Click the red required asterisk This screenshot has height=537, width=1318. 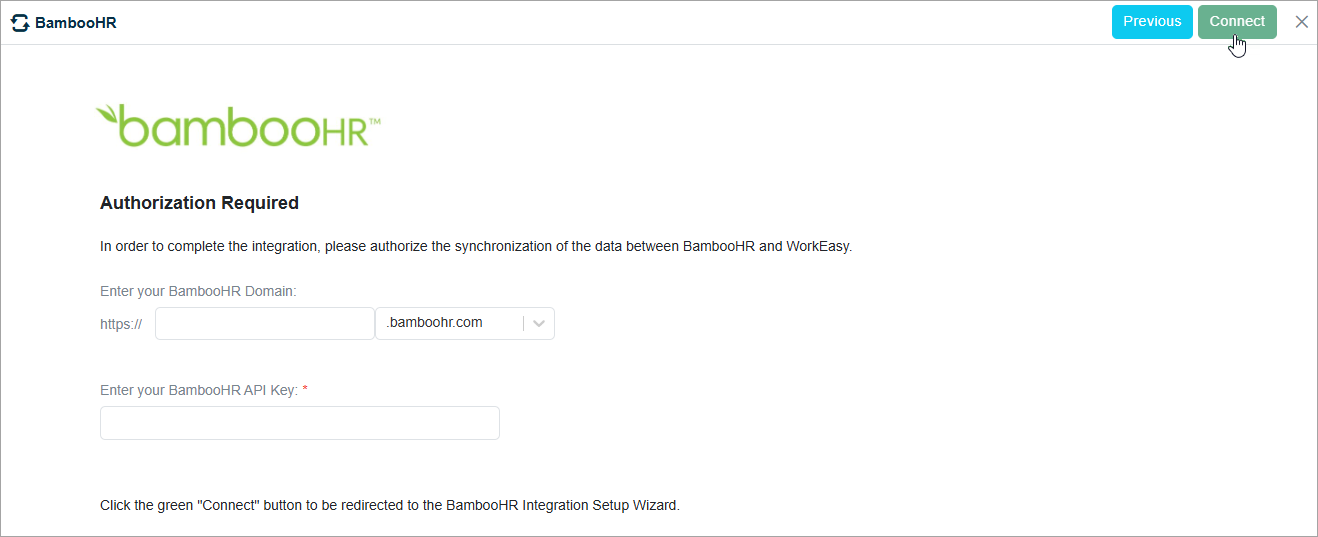(x=305, y=389)
